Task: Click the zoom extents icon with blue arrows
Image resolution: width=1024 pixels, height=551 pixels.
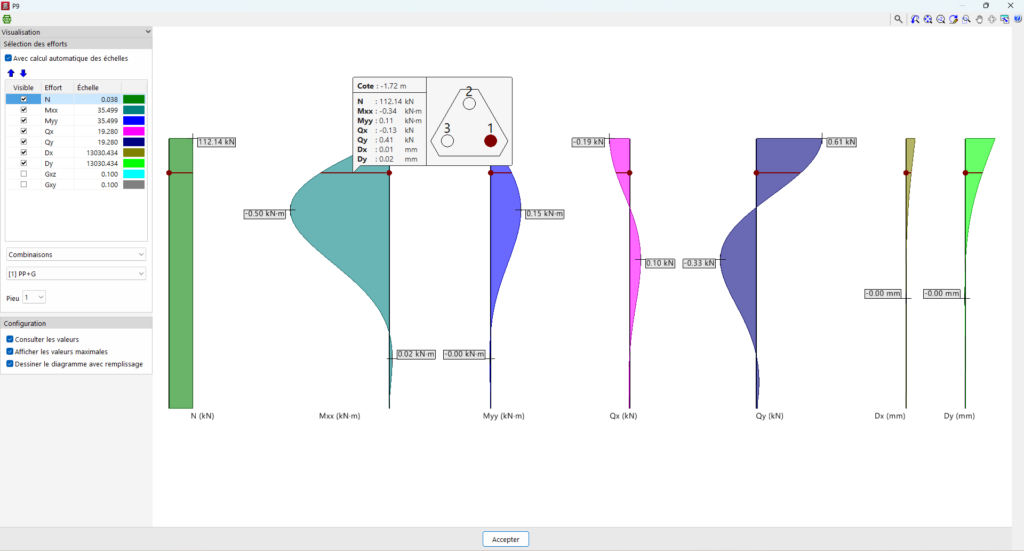Action: click(x=928, y=20)
